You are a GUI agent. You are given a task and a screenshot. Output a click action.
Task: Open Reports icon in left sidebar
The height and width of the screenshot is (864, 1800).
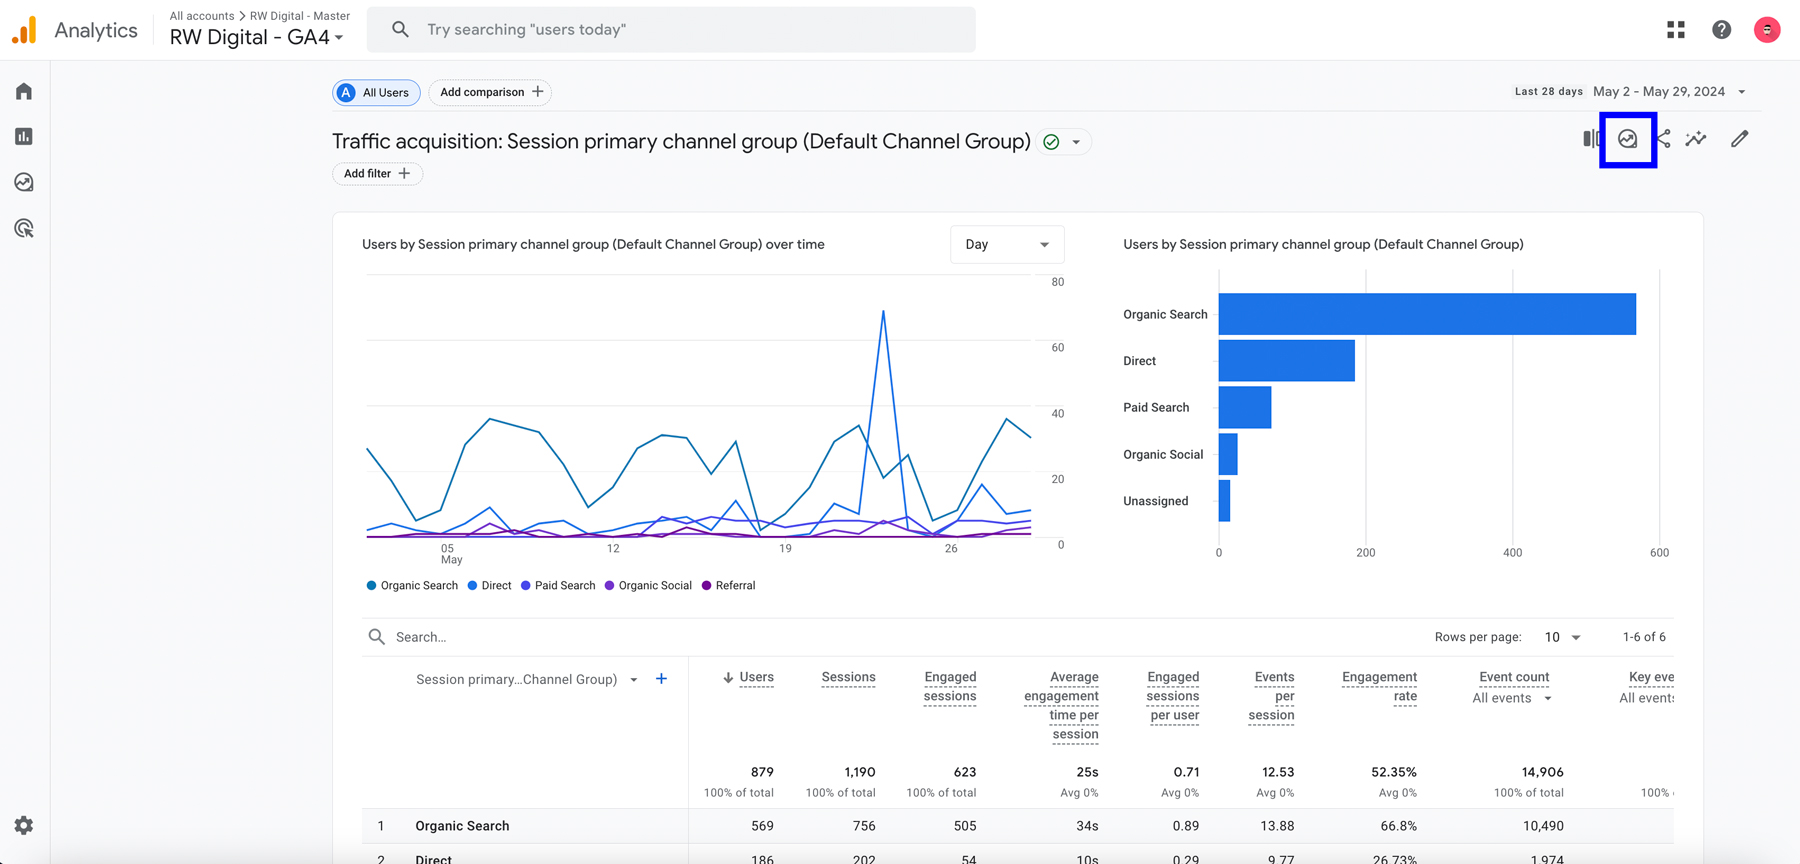coord(24,137)
